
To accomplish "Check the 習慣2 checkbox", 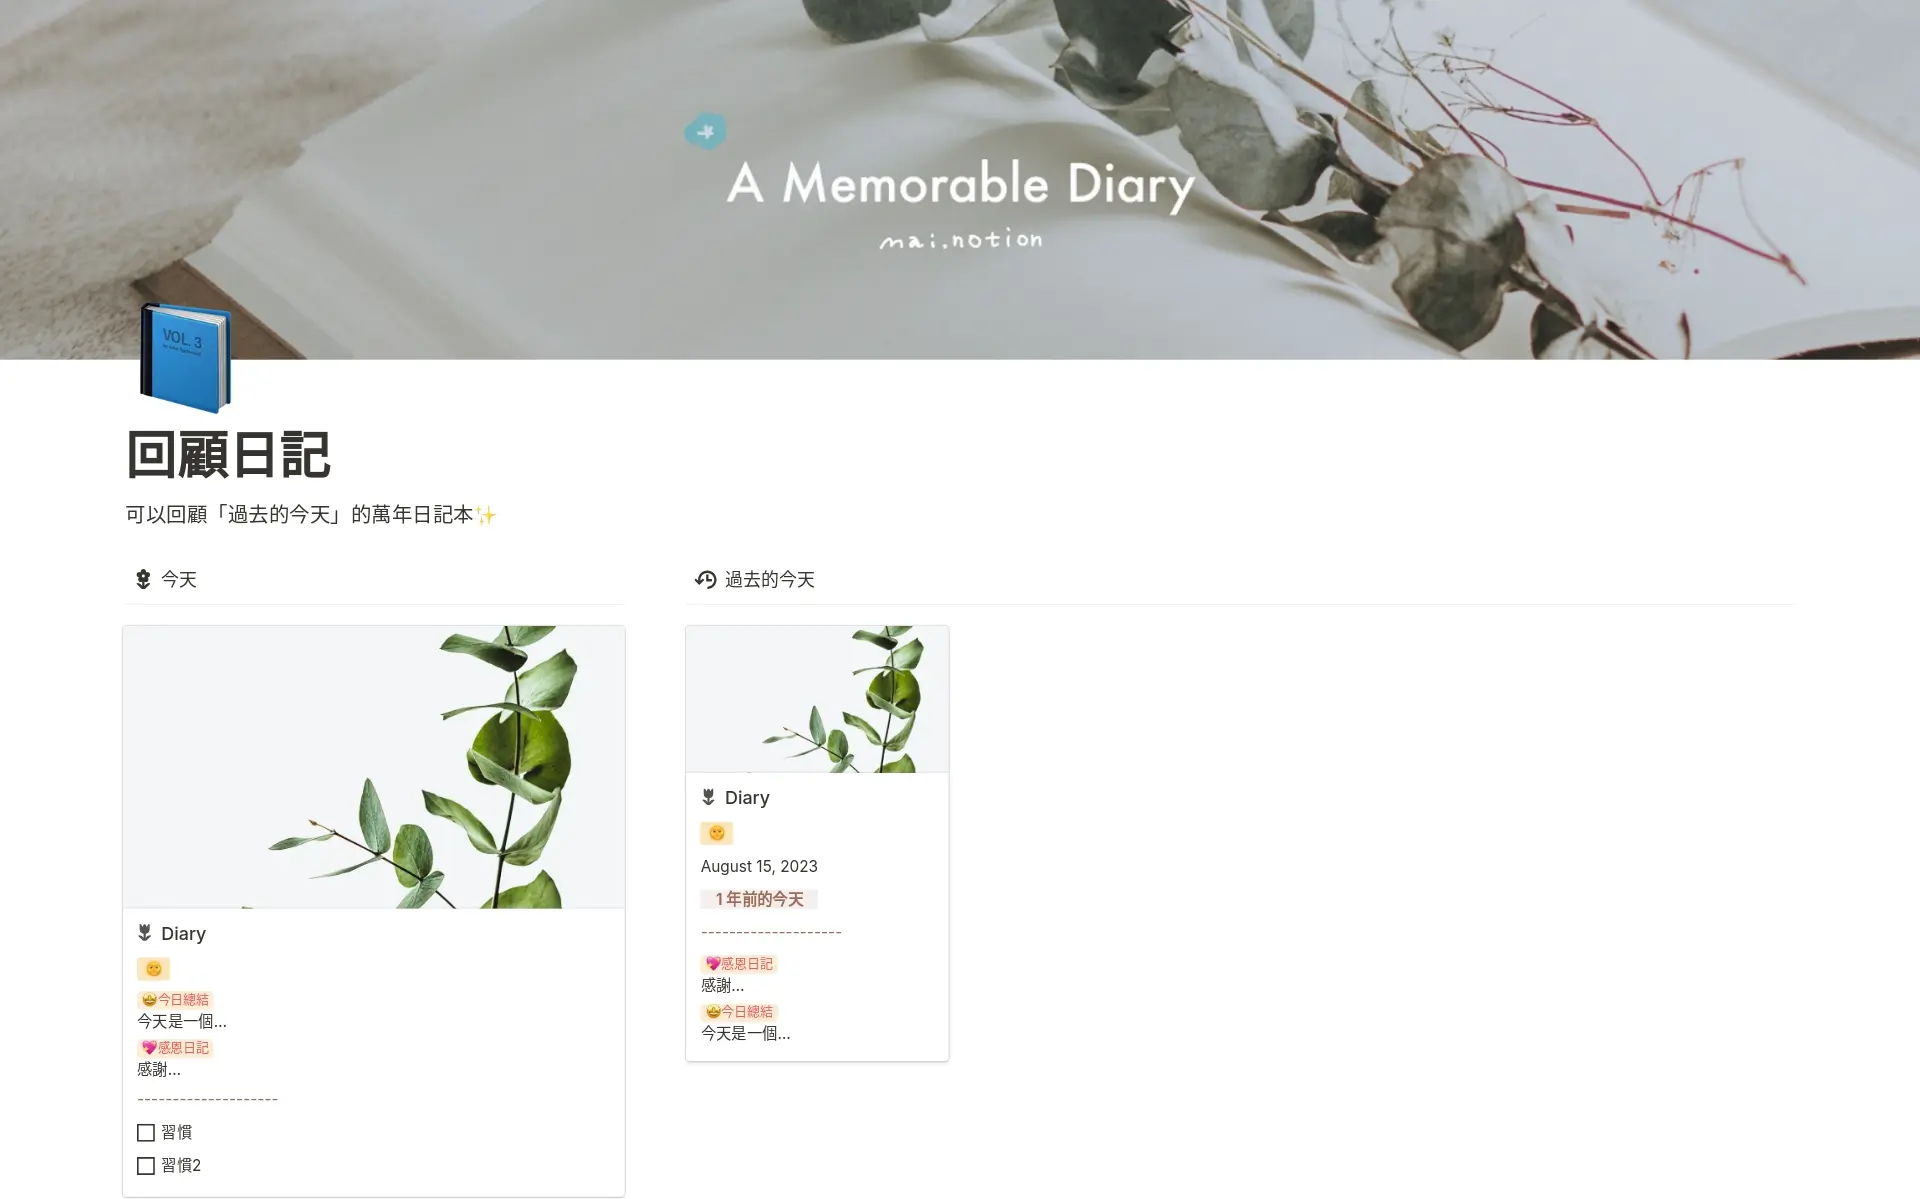I will [x=146, y=1165].
